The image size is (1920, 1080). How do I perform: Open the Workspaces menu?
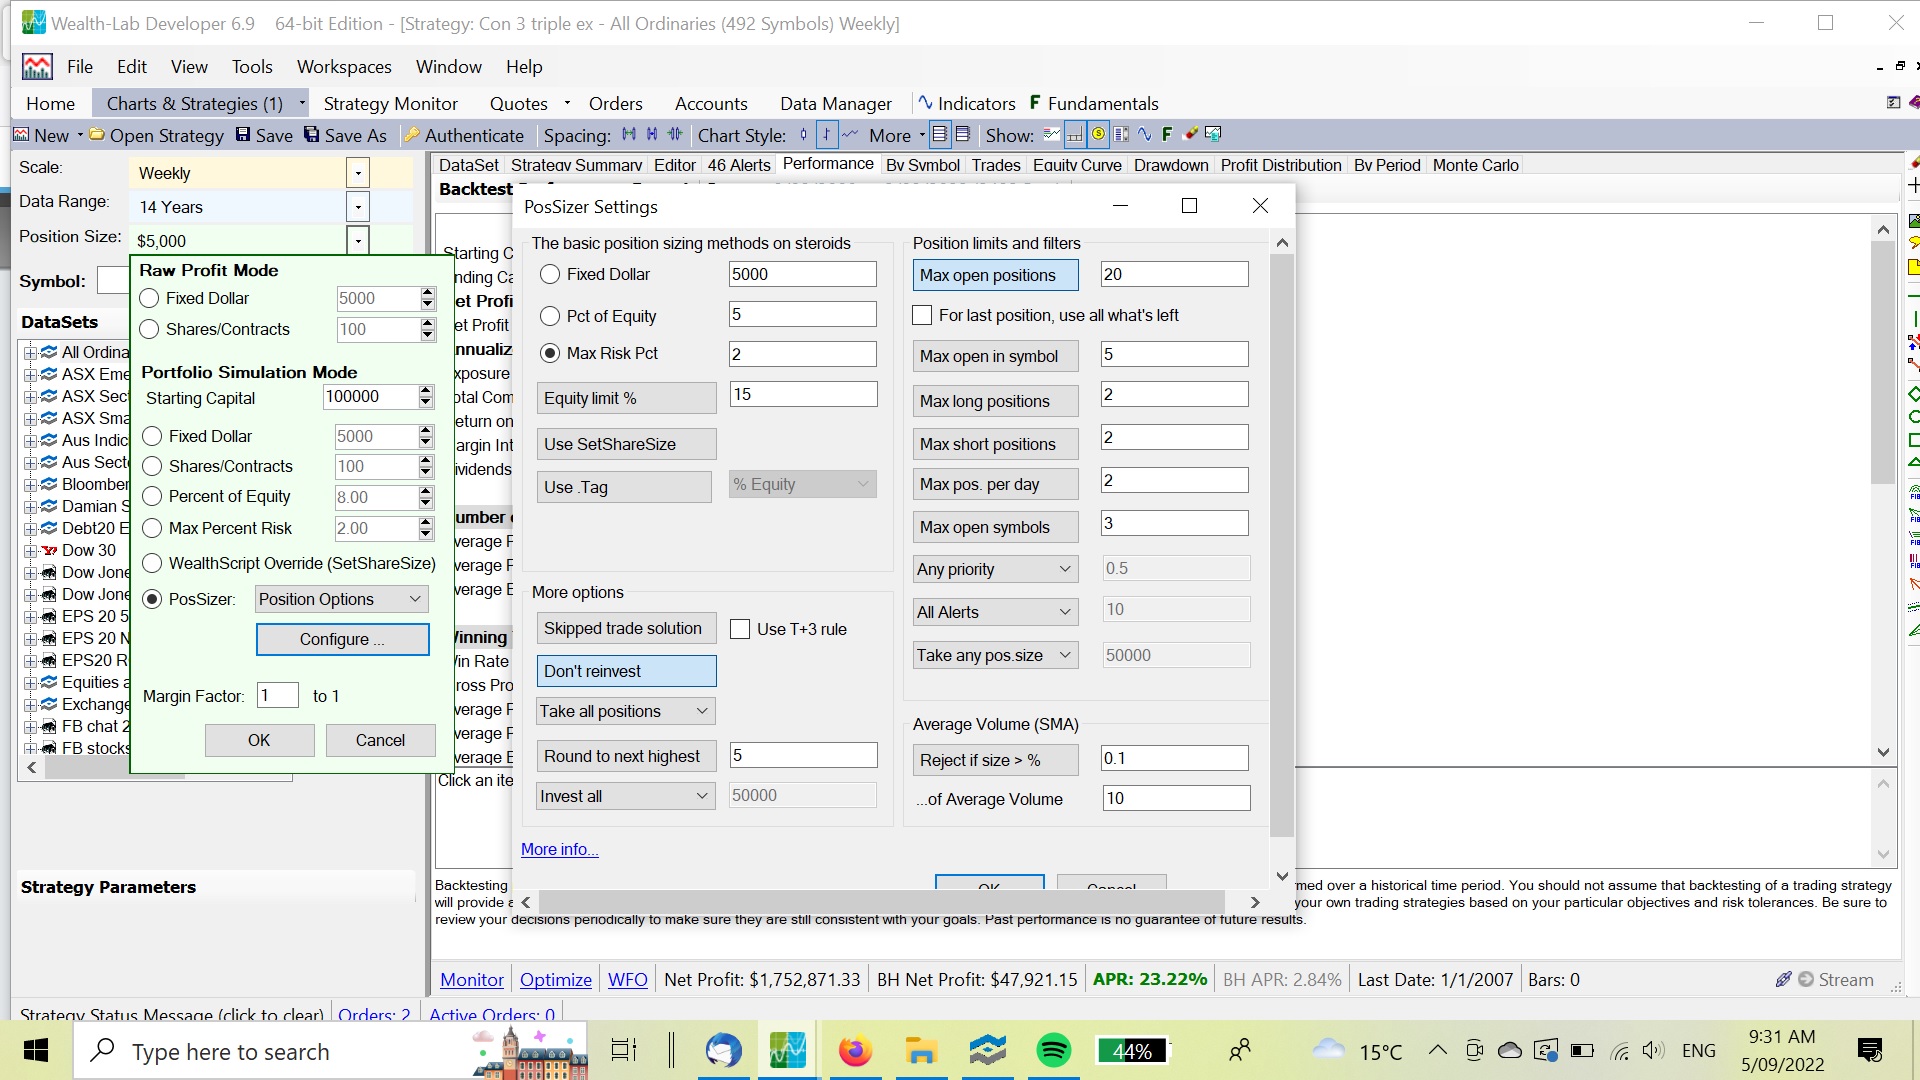tap(344, 67)
